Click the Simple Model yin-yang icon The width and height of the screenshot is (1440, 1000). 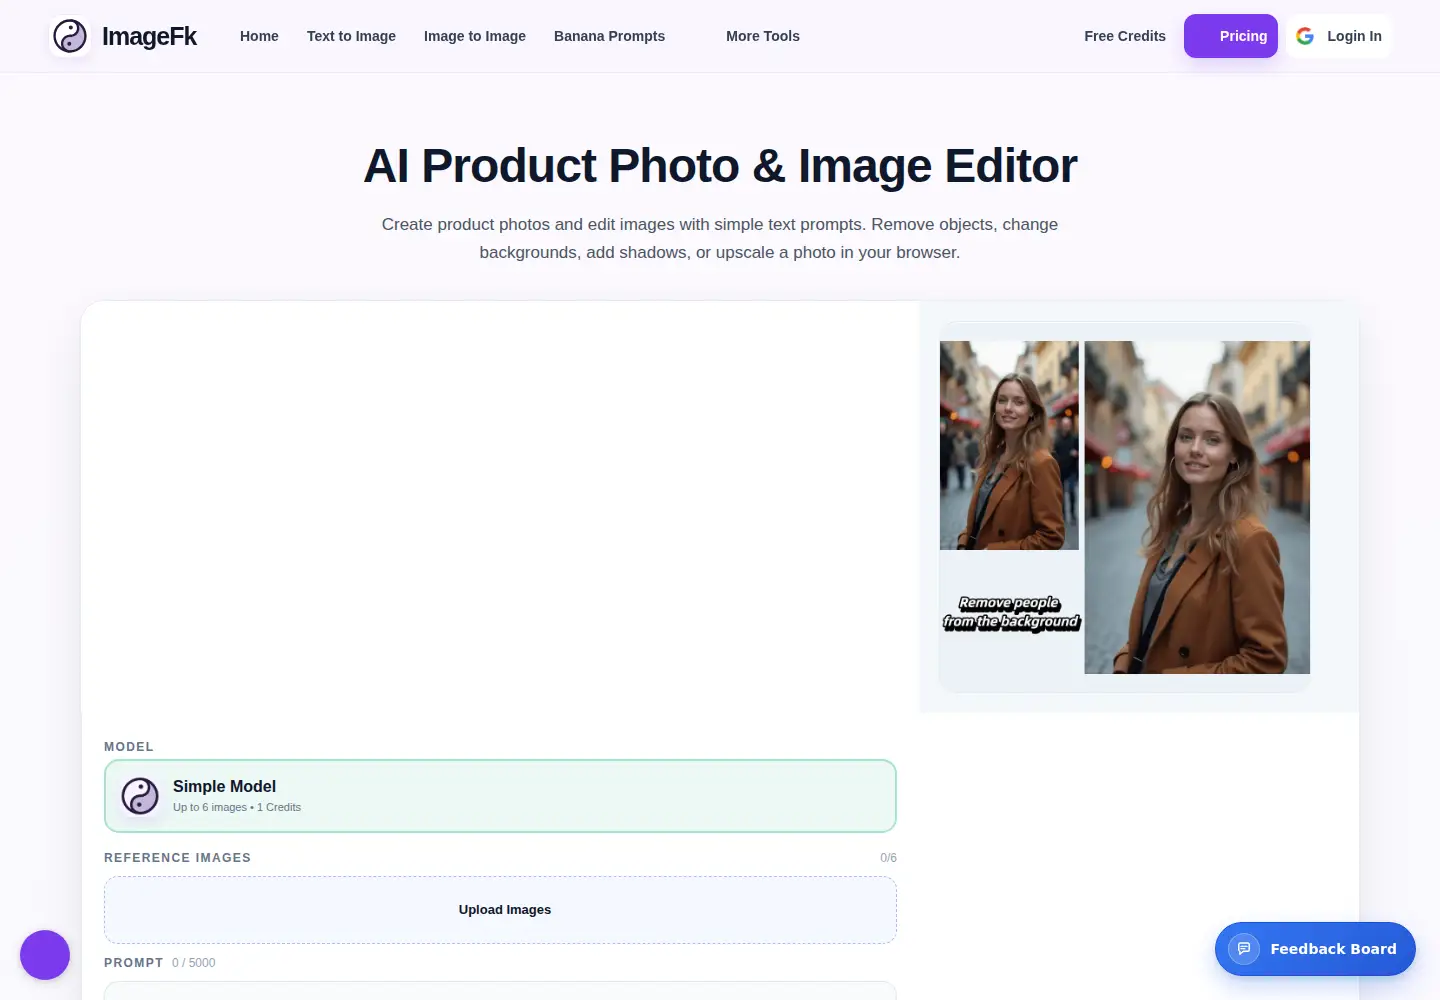point(140,796)
